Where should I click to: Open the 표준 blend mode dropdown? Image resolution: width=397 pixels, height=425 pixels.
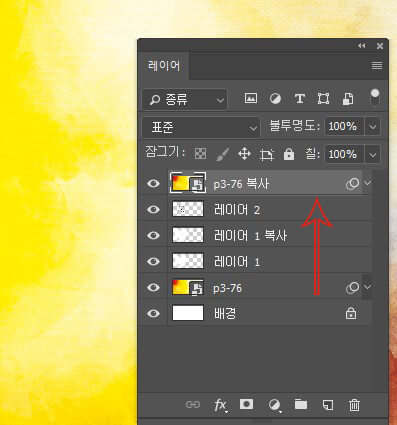coord(201,127)
